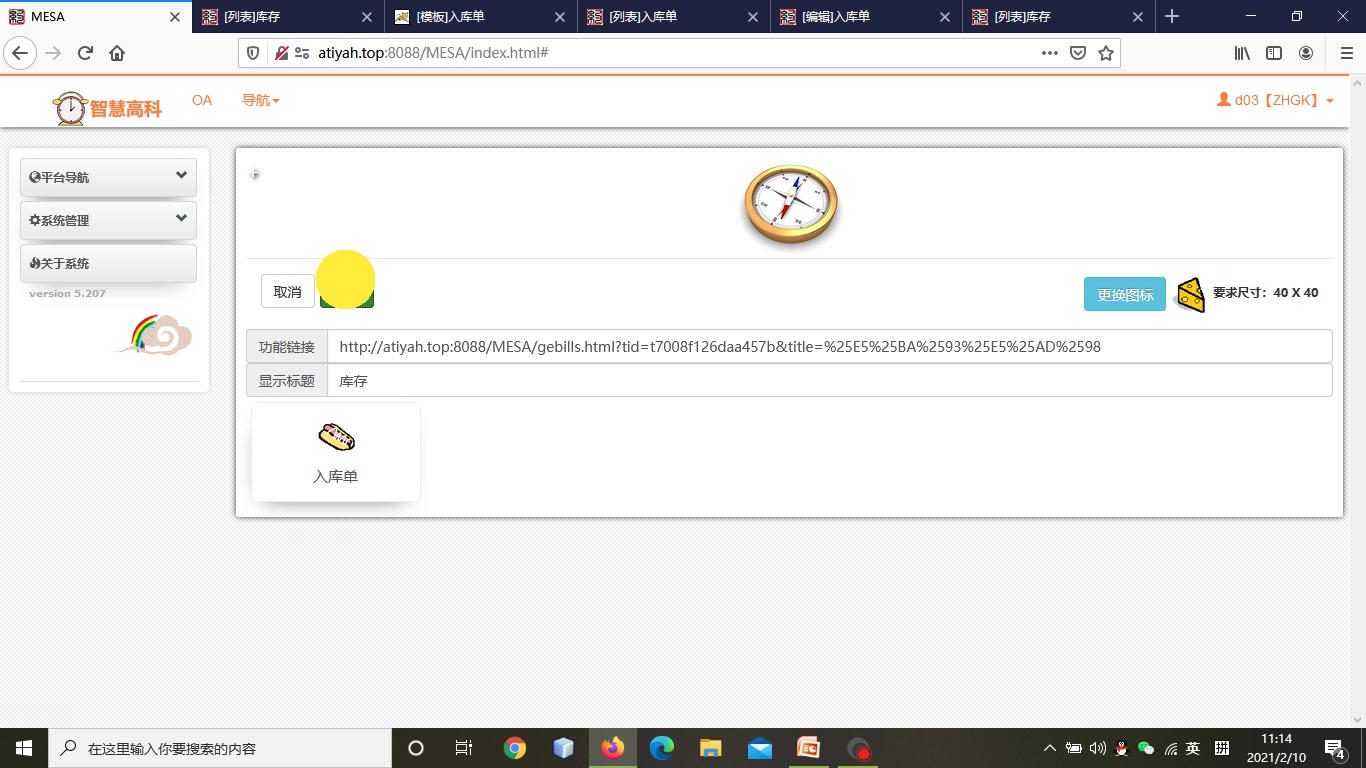Image resolution: width=1366 pixels, height=768 pixels.
Task: Click the 显示标题 input field
Action: point(829,380)
